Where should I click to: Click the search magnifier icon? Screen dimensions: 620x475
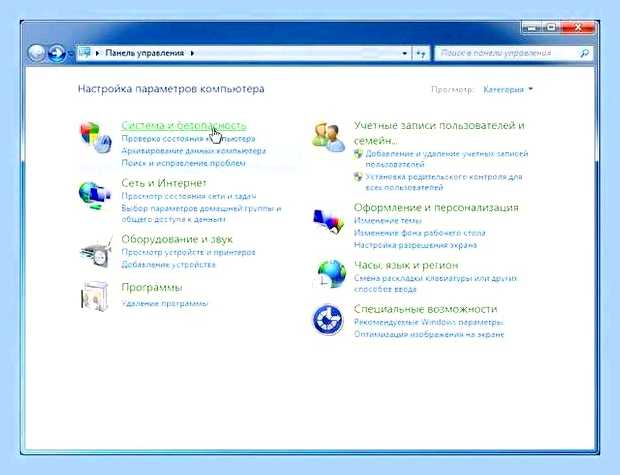click(584, 53)
